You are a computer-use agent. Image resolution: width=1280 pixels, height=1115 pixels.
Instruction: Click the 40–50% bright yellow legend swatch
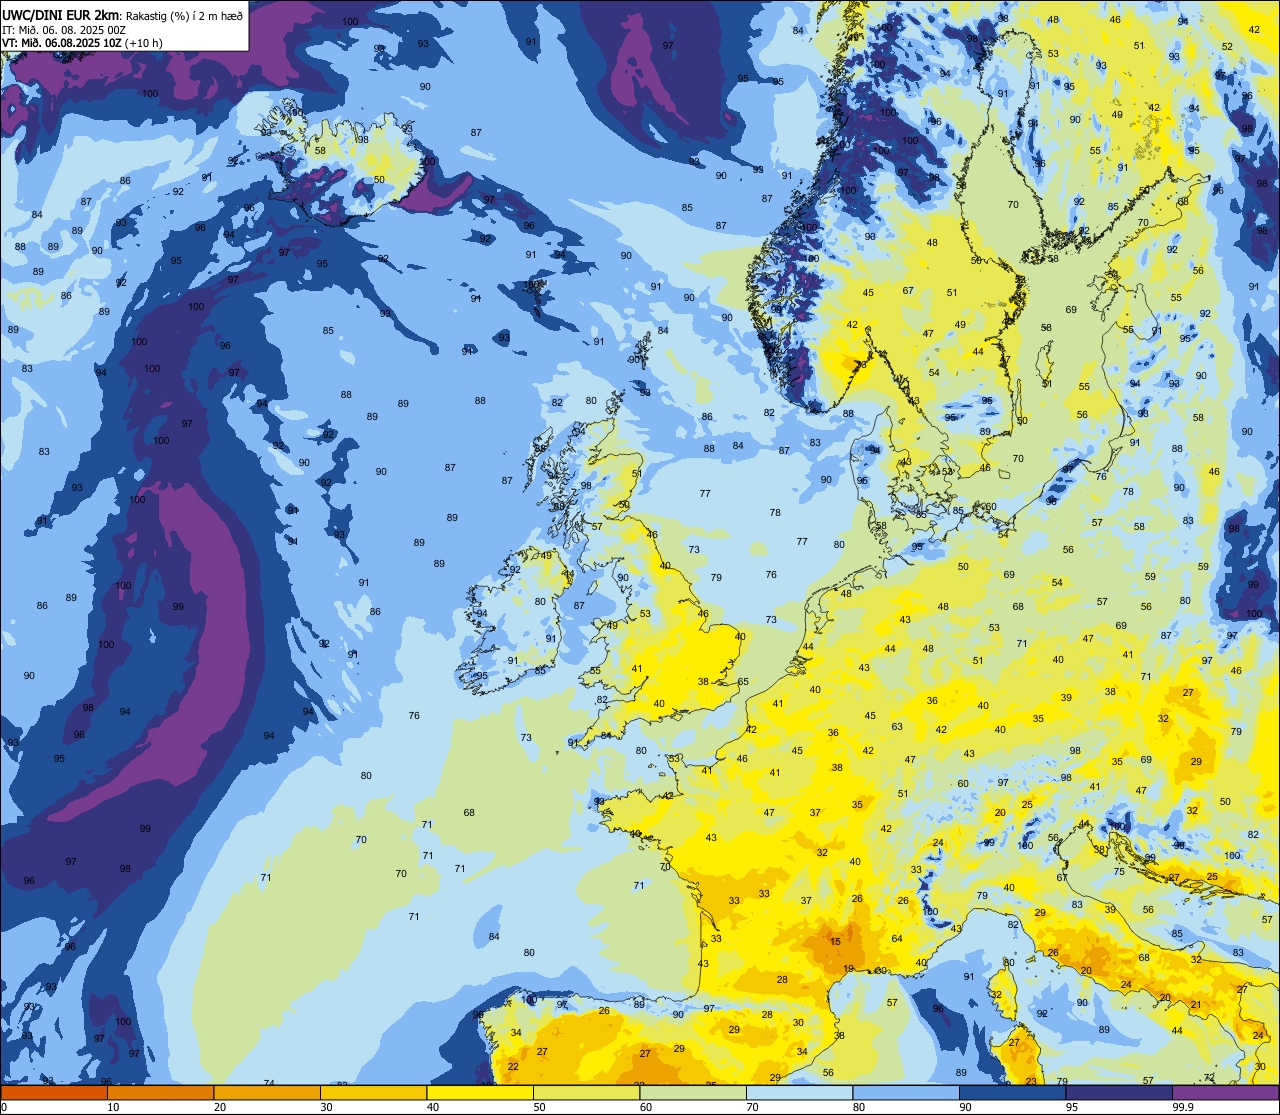(x=480, y=1092)
